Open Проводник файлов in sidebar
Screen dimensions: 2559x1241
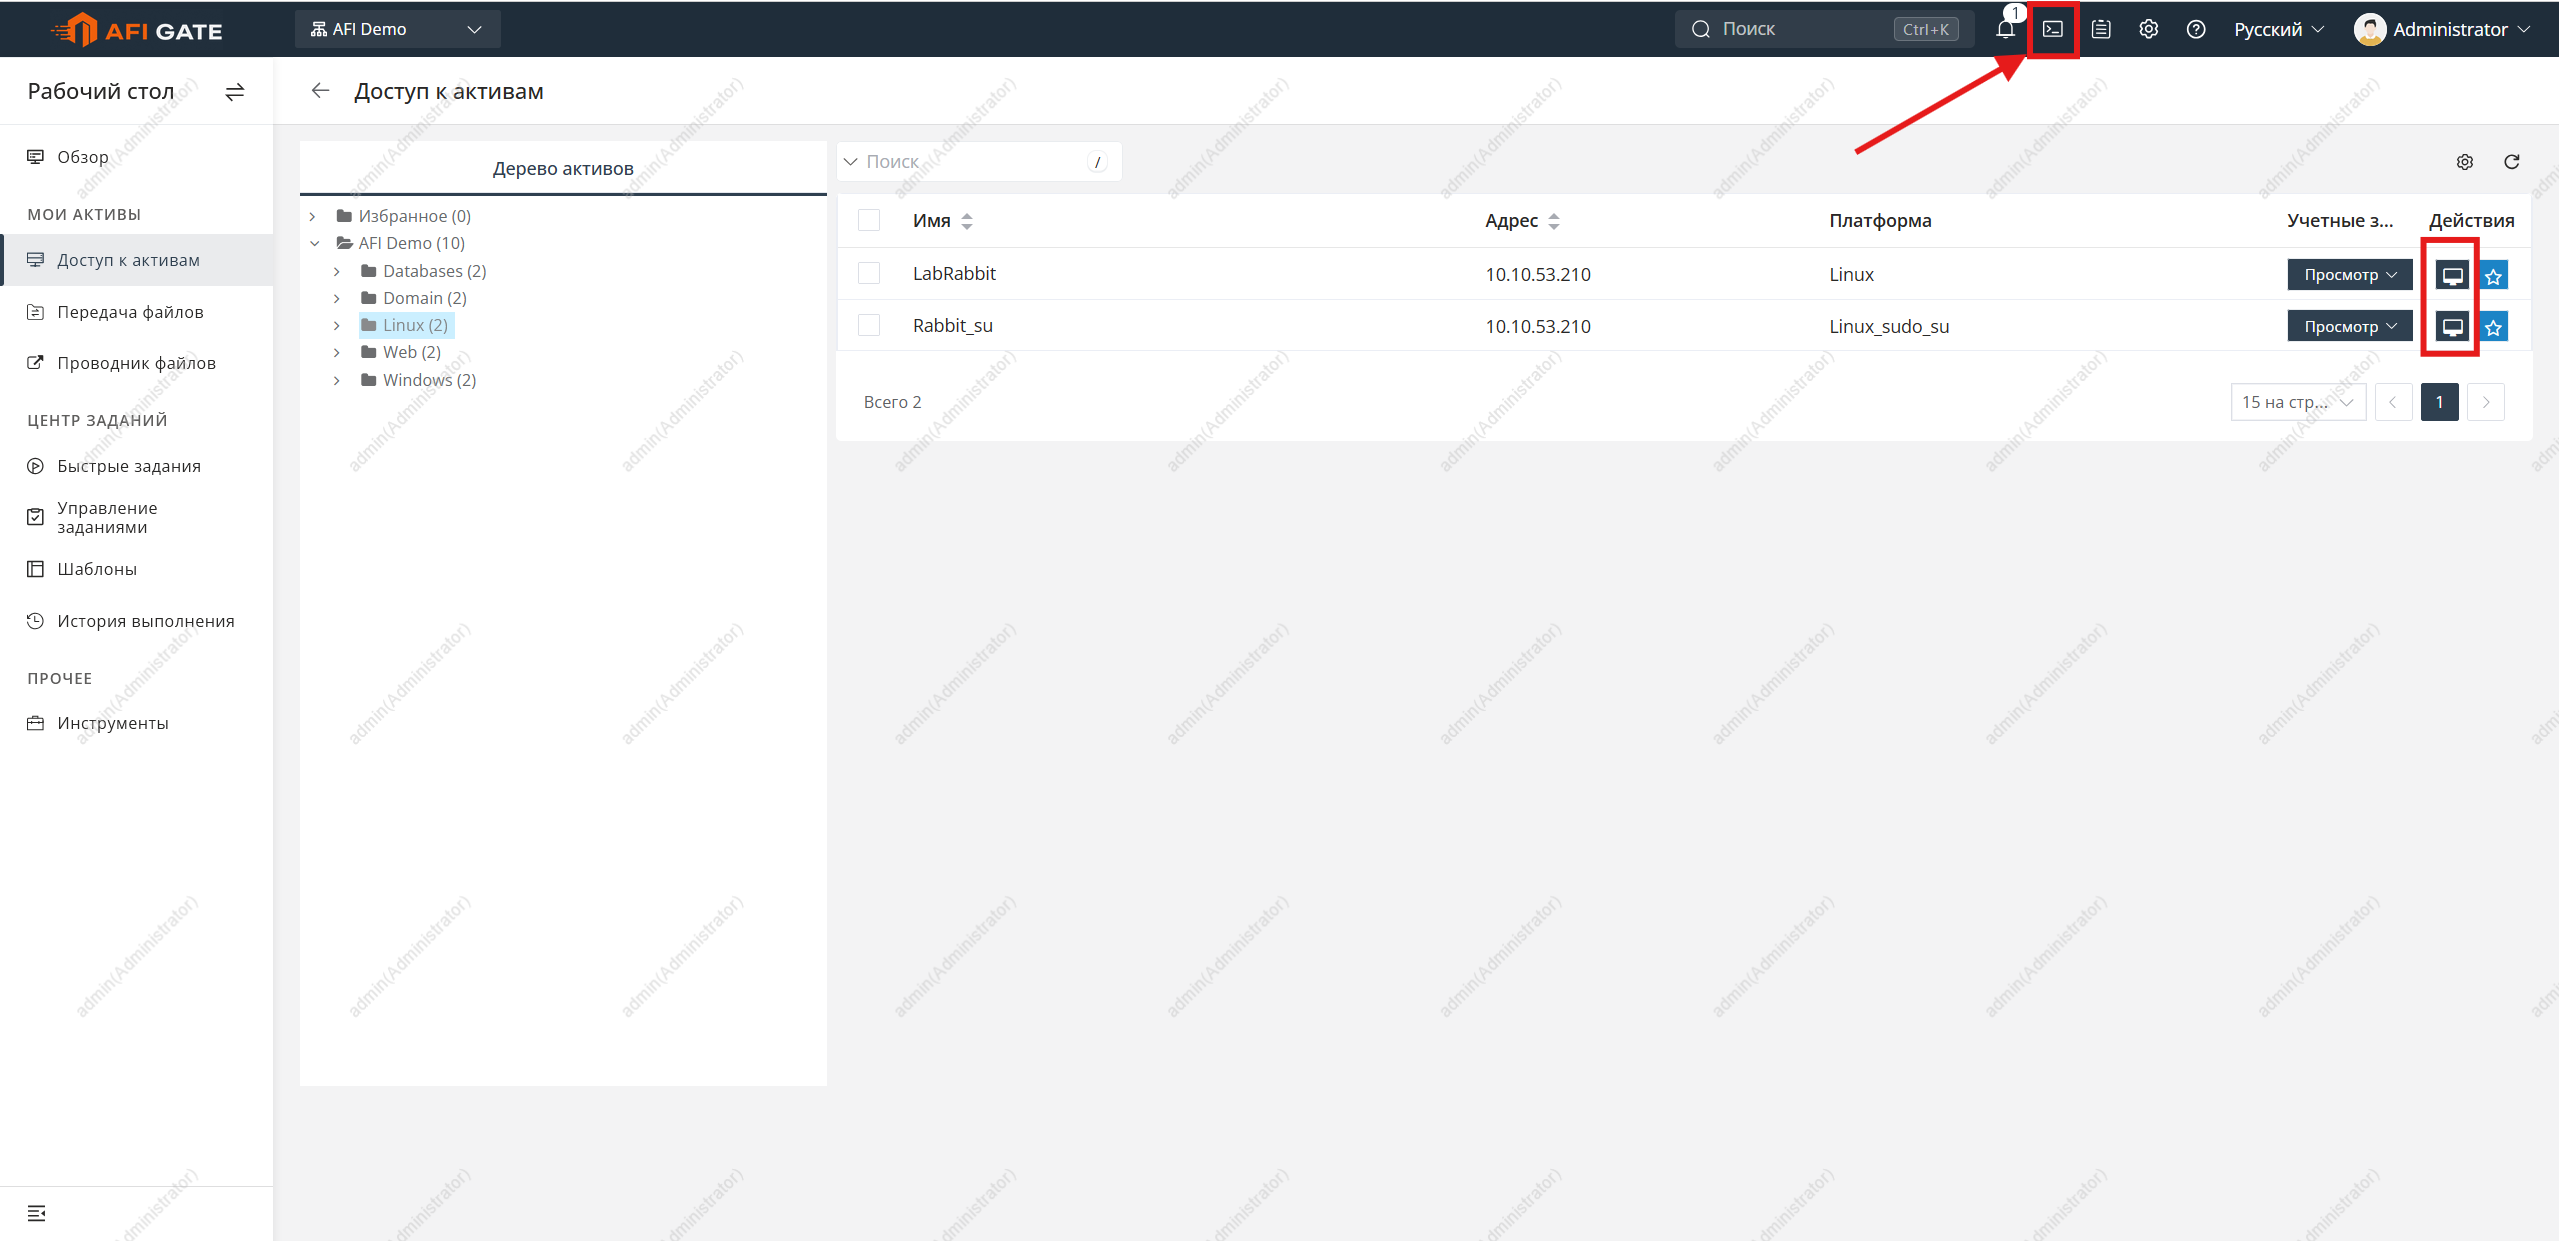tap(137, 363)
